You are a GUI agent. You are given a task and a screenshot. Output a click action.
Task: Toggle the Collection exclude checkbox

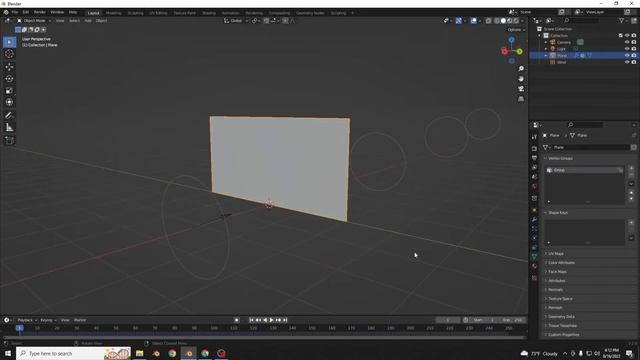[620, 36]
